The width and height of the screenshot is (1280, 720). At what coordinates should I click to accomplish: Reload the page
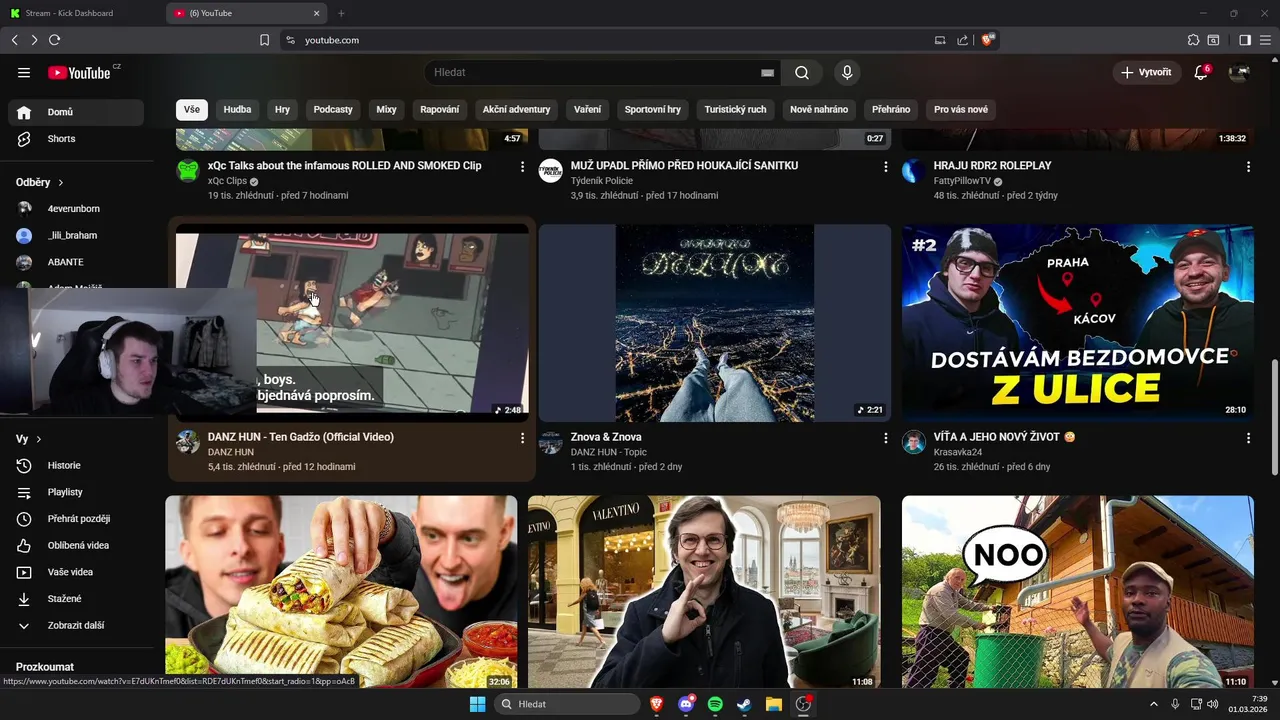click(55, 40)
